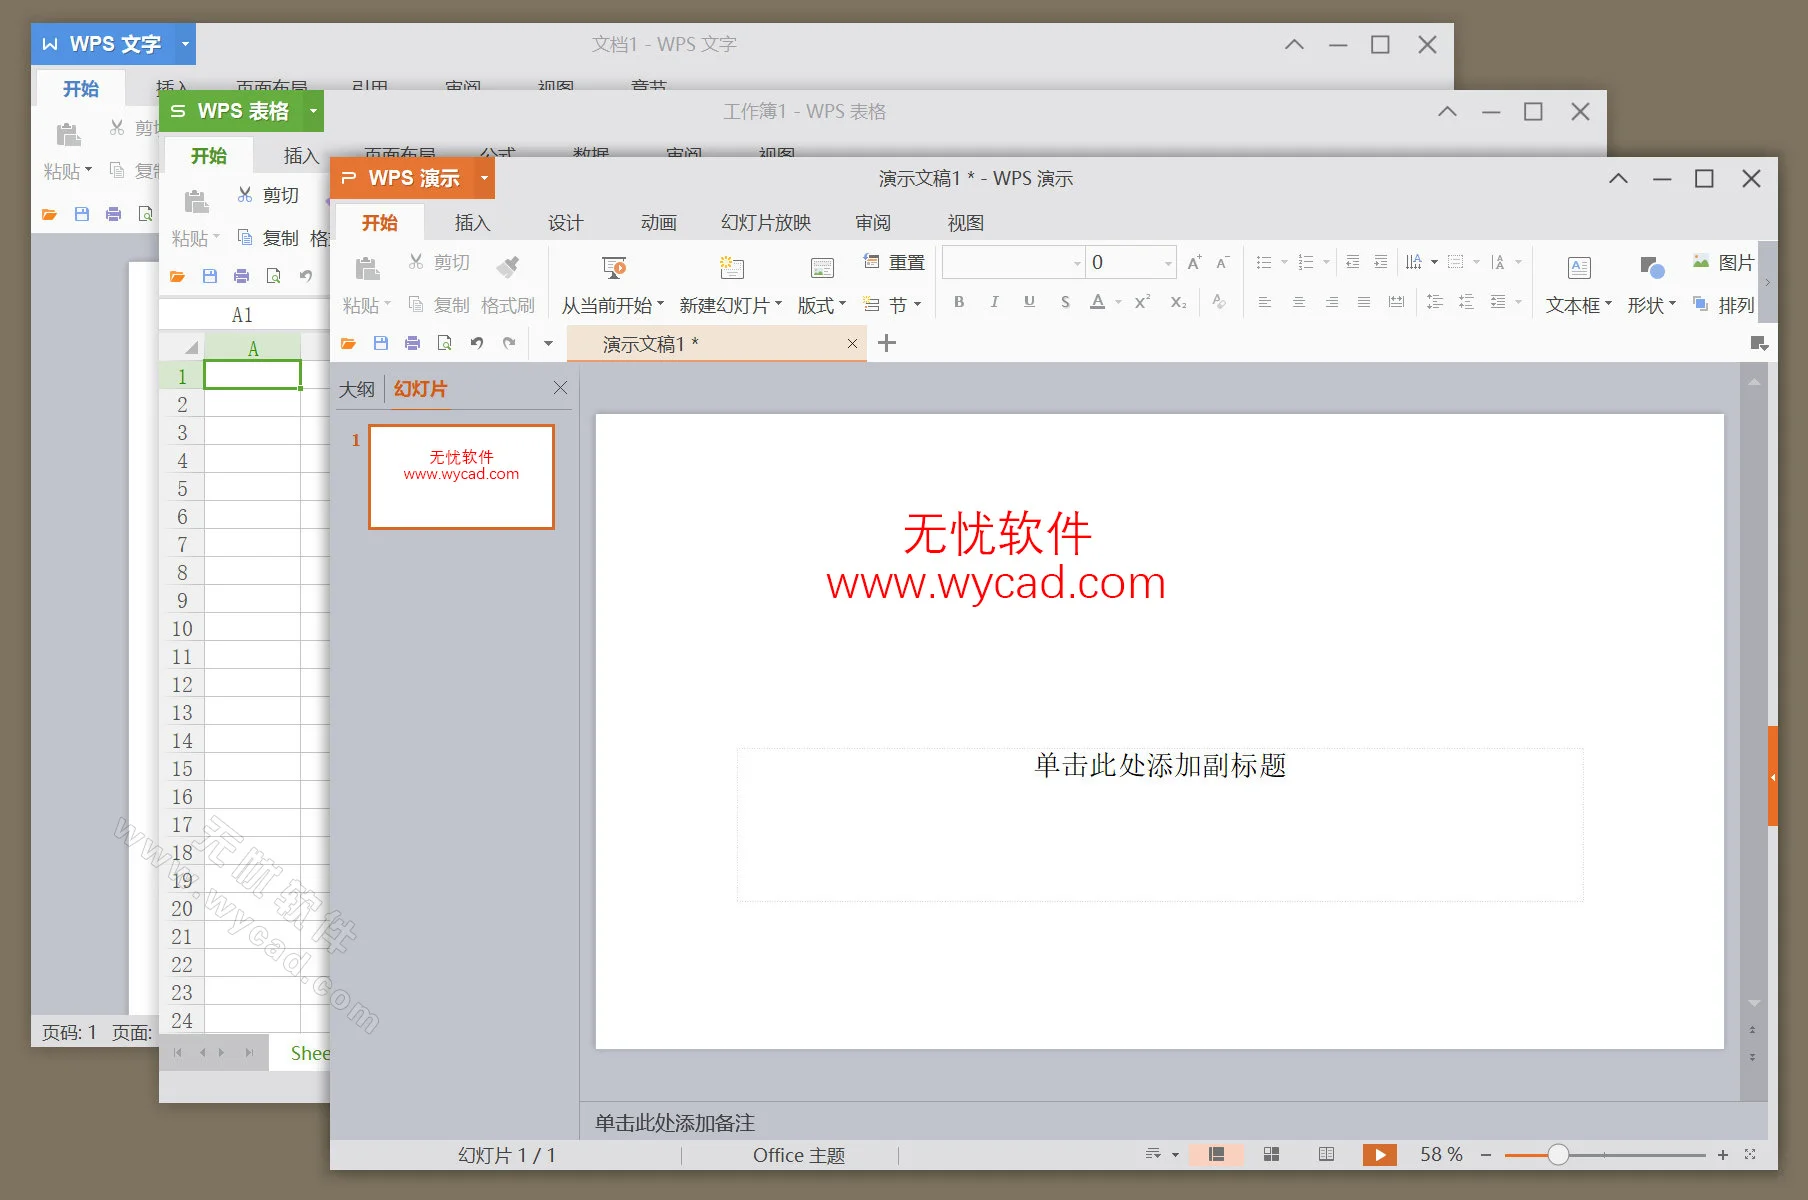Toggle underline formatting

(1029, 301)
